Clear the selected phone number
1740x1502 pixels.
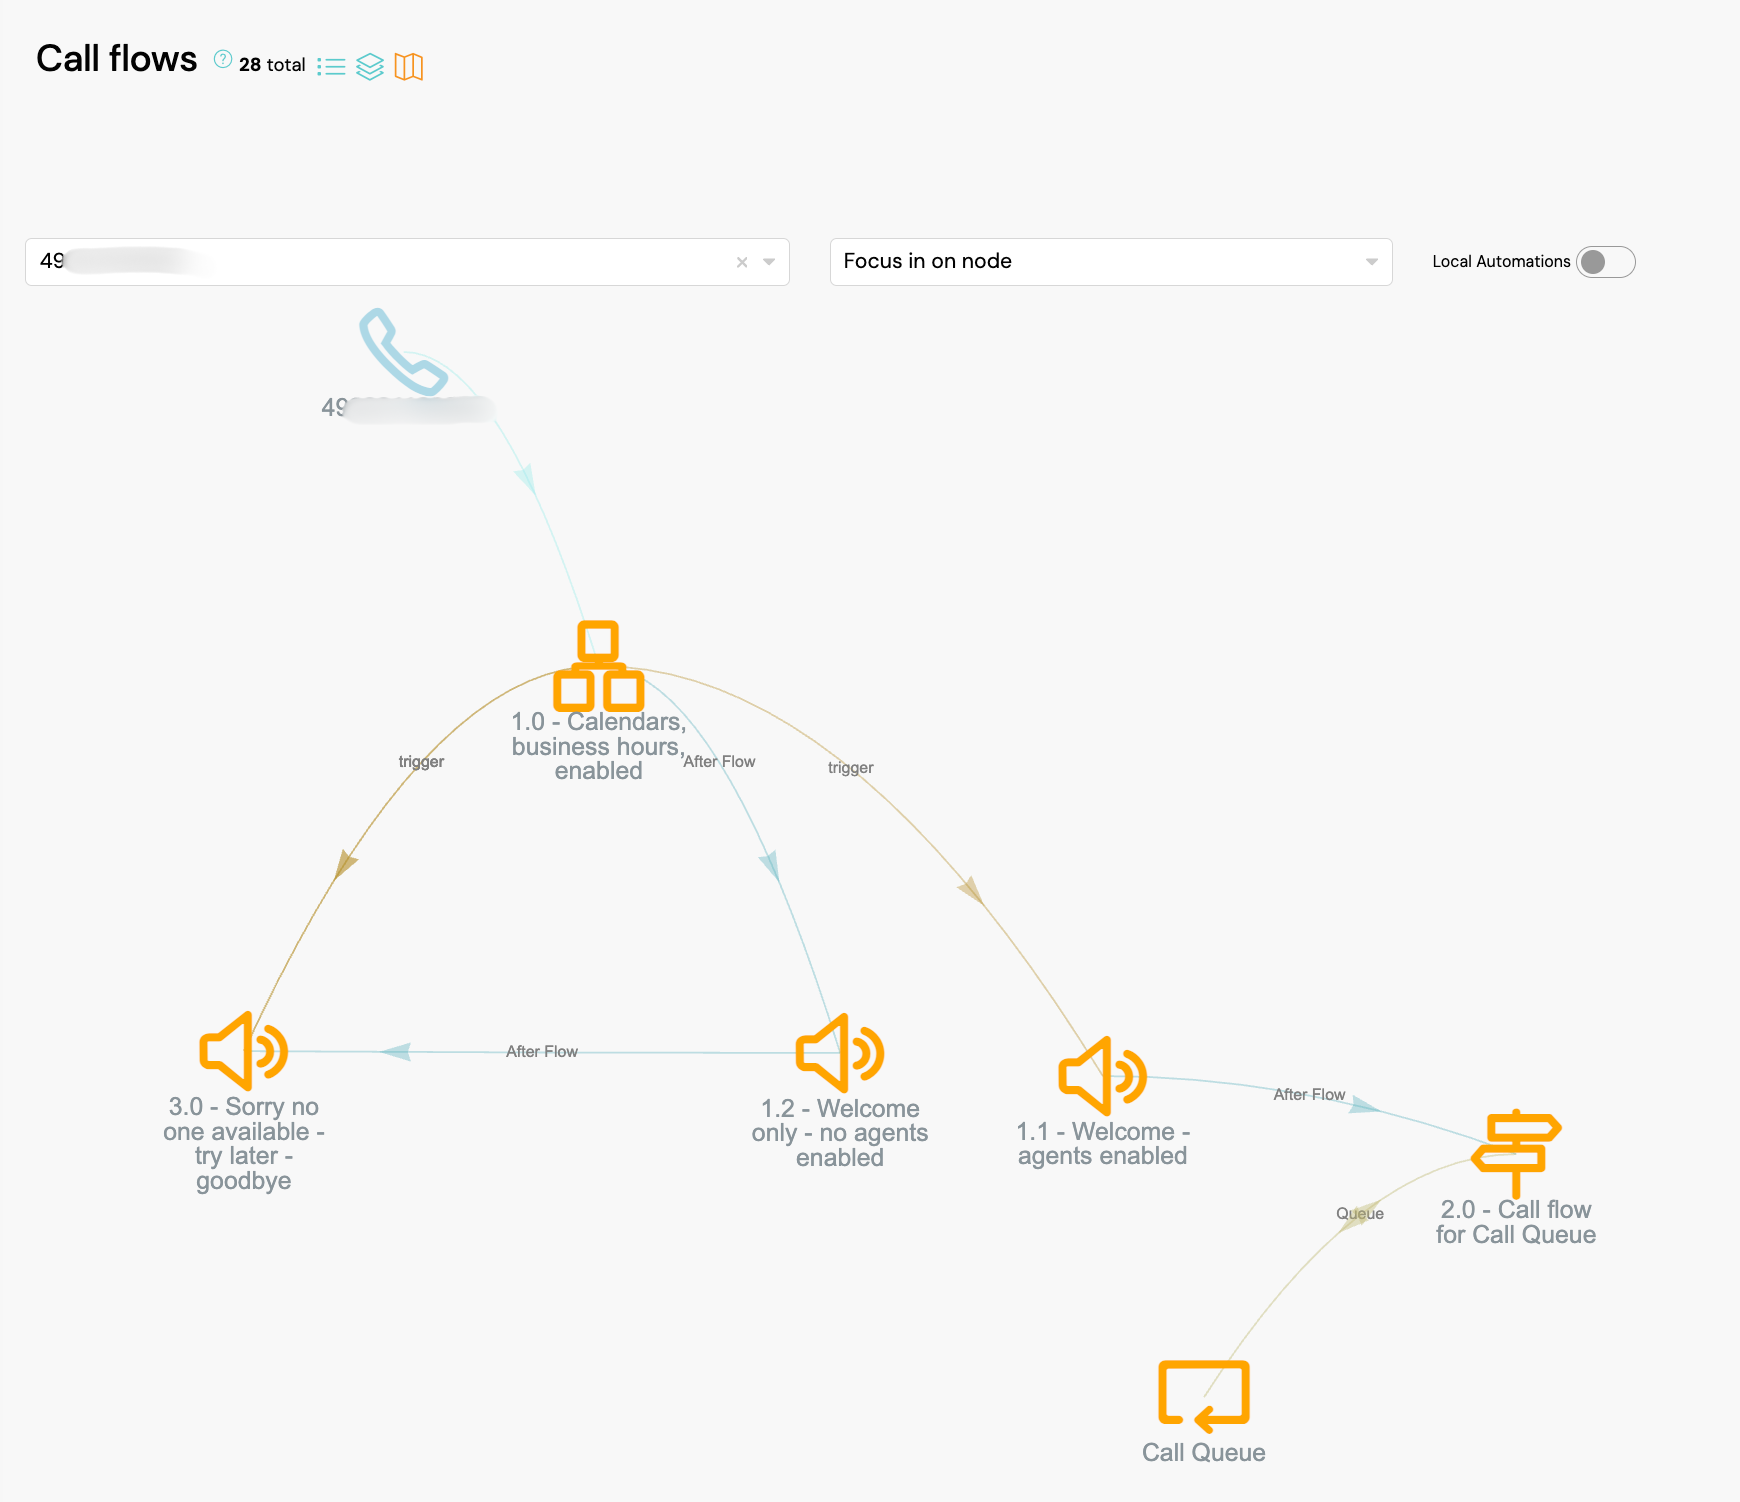(742, 262)
